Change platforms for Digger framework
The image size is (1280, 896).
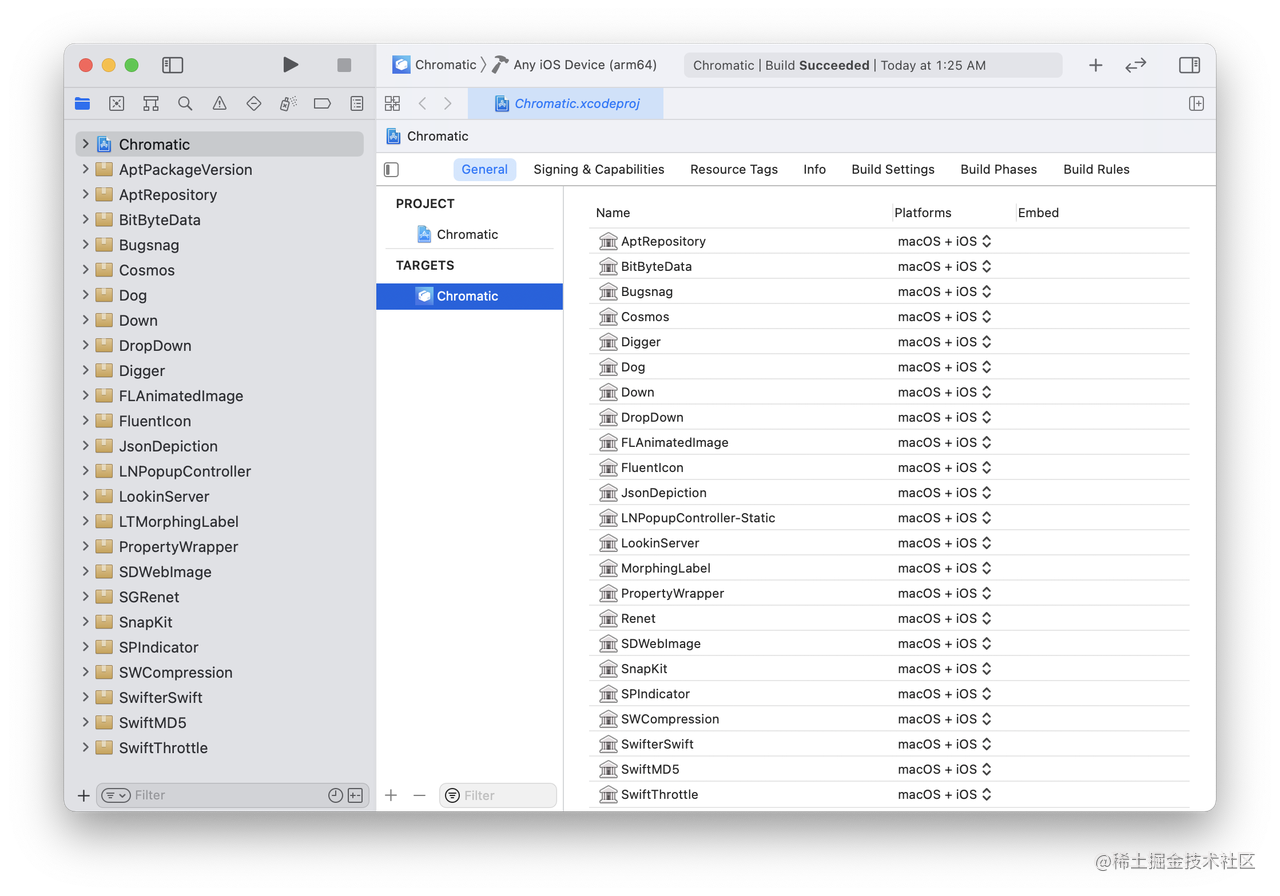point(944,342)
